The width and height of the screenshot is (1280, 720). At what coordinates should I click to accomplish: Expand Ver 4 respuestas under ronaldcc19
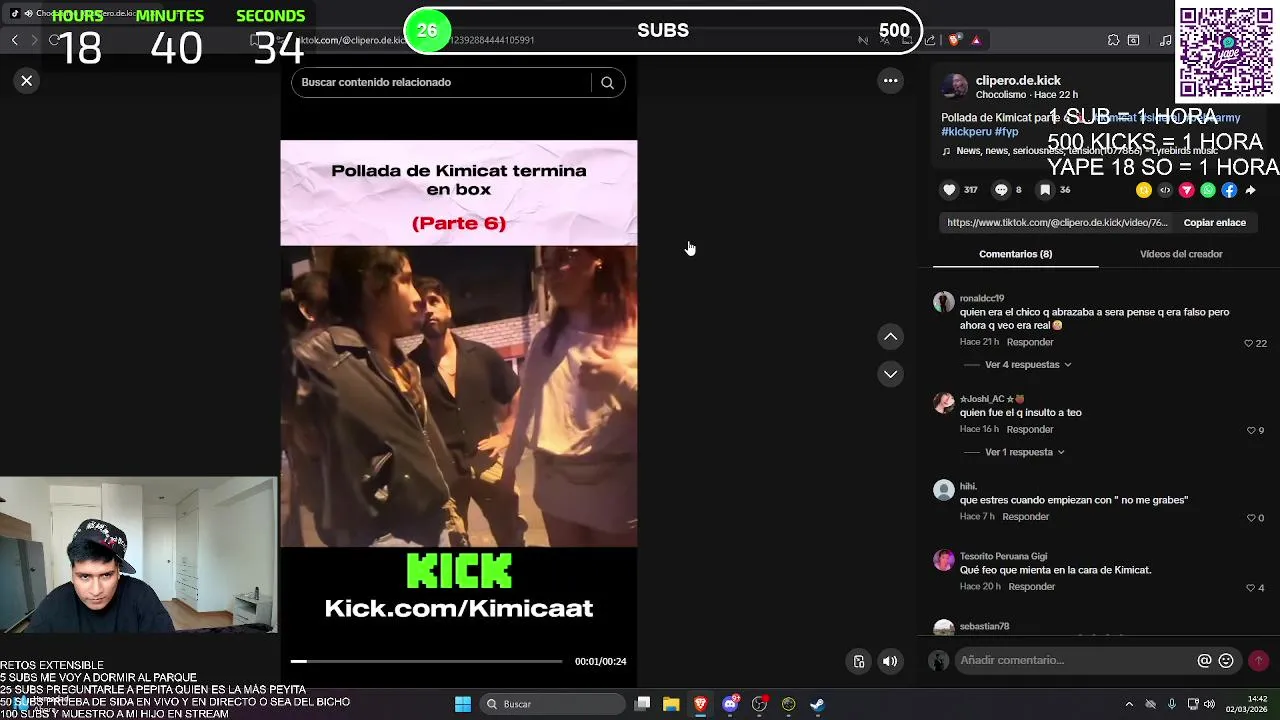(x=1028, y=365)
